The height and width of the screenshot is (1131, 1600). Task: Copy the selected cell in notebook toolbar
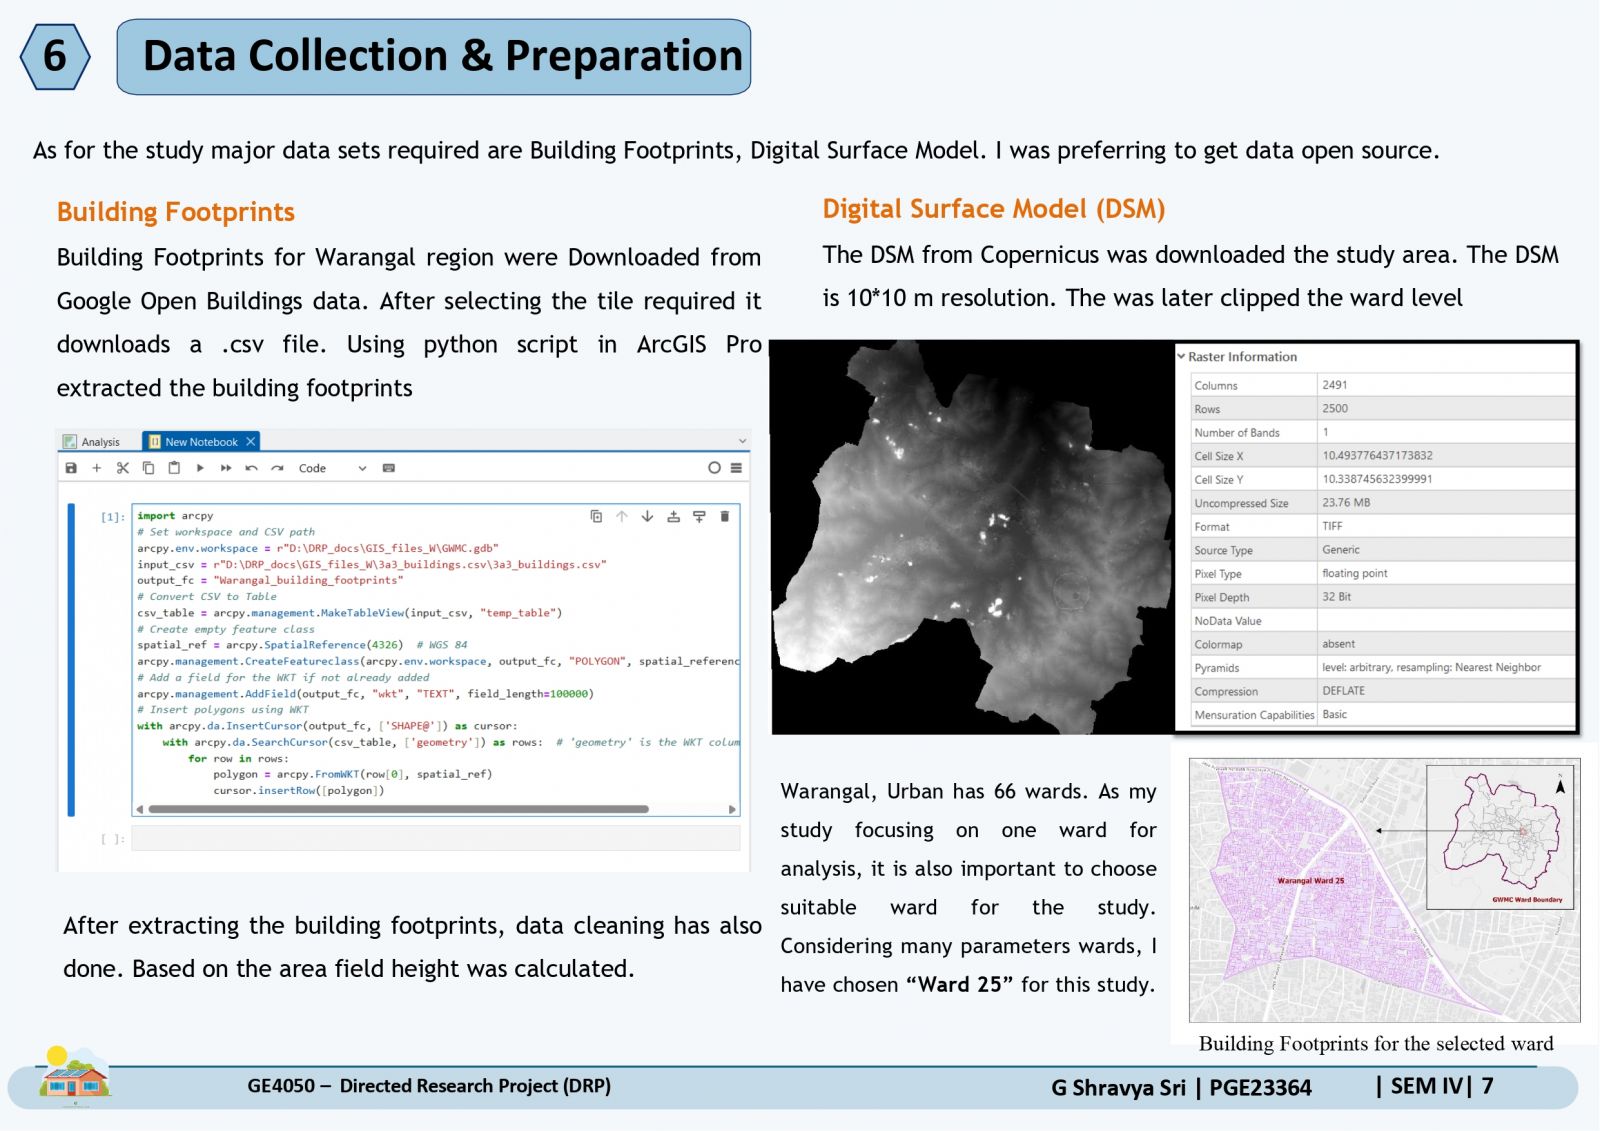148,468
